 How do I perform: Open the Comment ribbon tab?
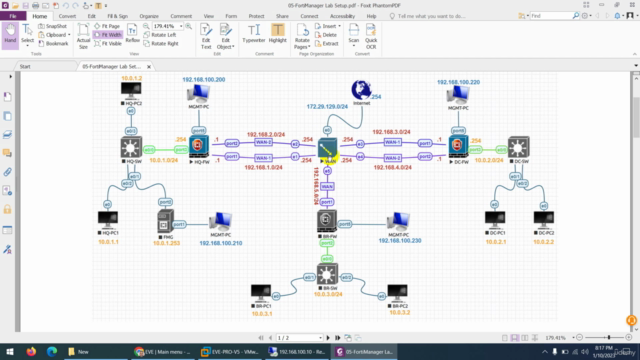pos(181,16)
